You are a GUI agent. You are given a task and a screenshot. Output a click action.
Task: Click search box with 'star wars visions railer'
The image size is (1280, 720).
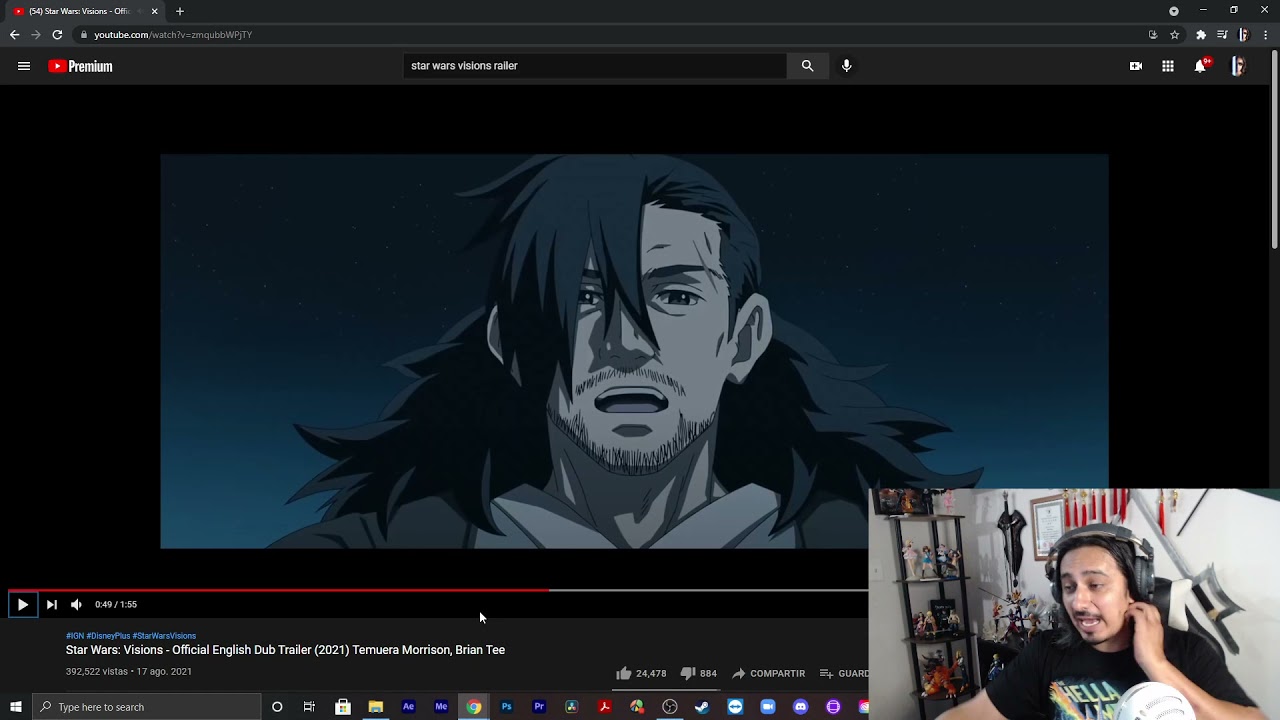[x=594, y=66]
